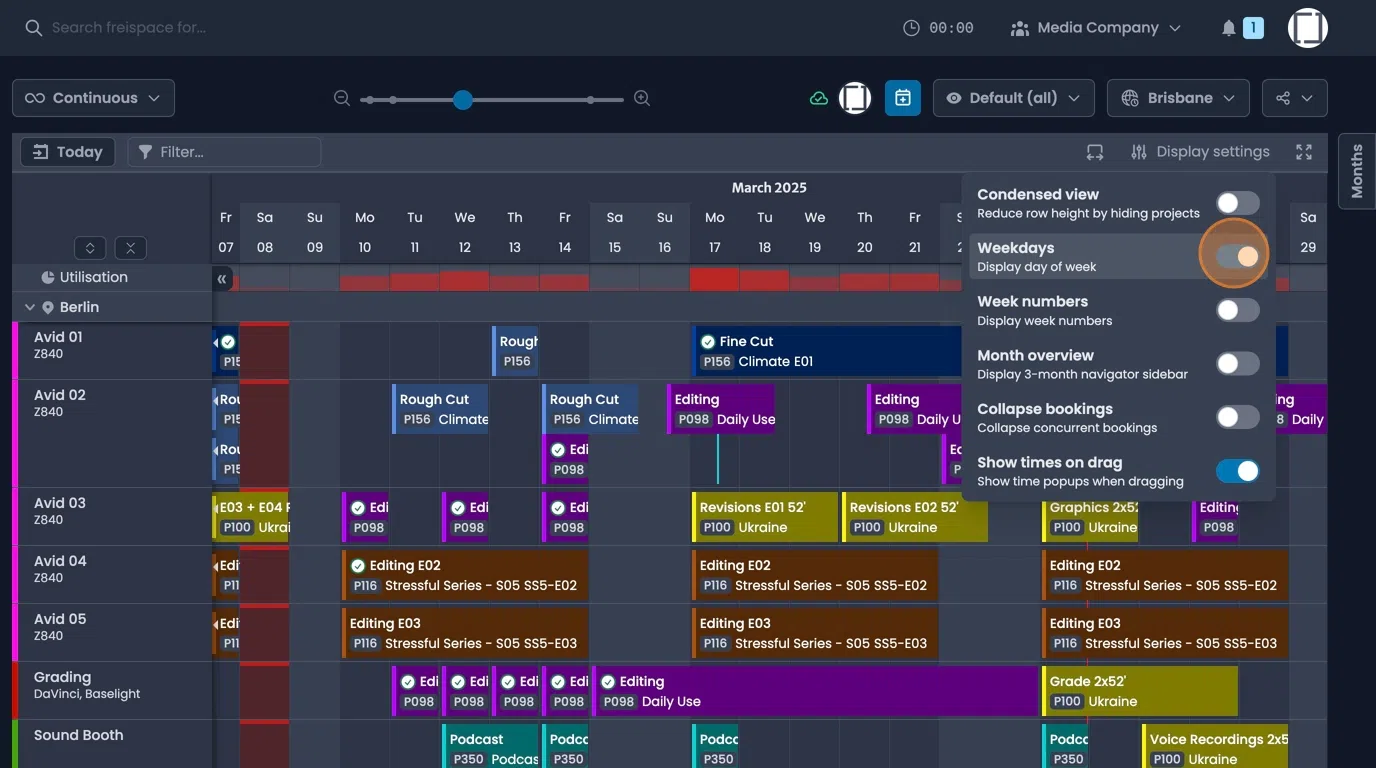Disable Show times on drag toggle
The width and height of the screenshot is (1376, 768).
[x=1237, y=471]
